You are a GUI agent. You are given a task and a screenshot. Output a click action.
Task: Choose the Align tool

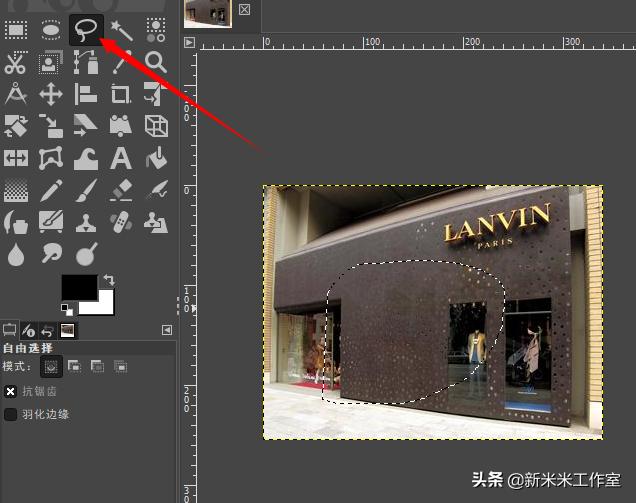(86, 94)
